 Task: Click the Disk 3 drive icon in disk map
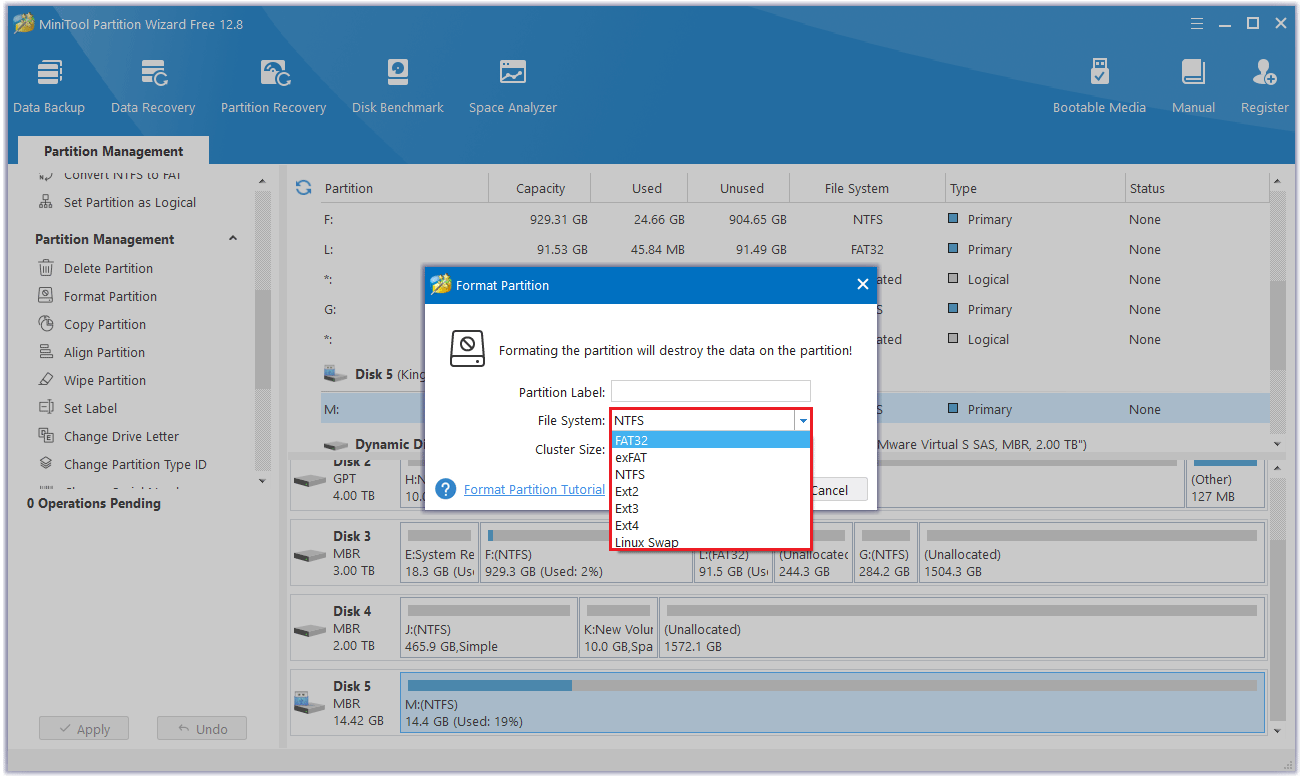[x=309, y=554]
